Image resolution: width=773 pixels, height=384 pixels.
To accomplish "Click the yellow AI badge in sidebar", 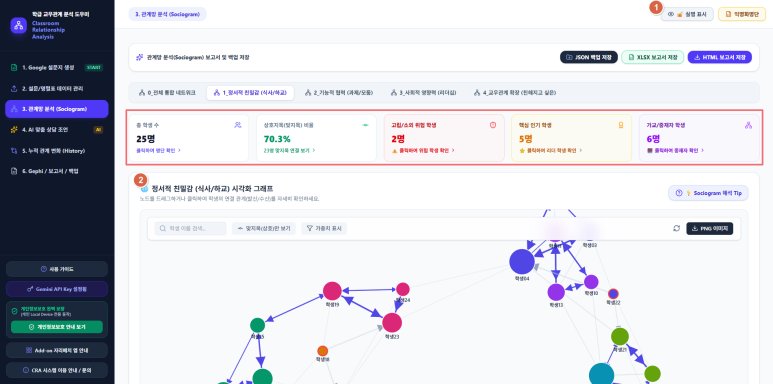I will (98, 130).
